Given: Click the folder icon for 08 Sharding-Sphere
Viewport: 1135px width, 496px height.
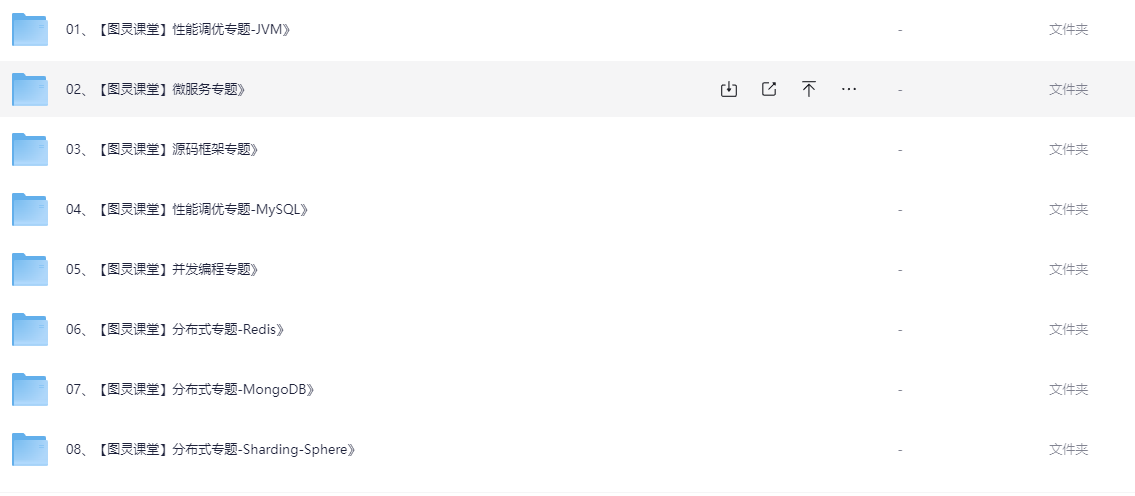Looking at the screenshot, I should [x=30, y=450].
